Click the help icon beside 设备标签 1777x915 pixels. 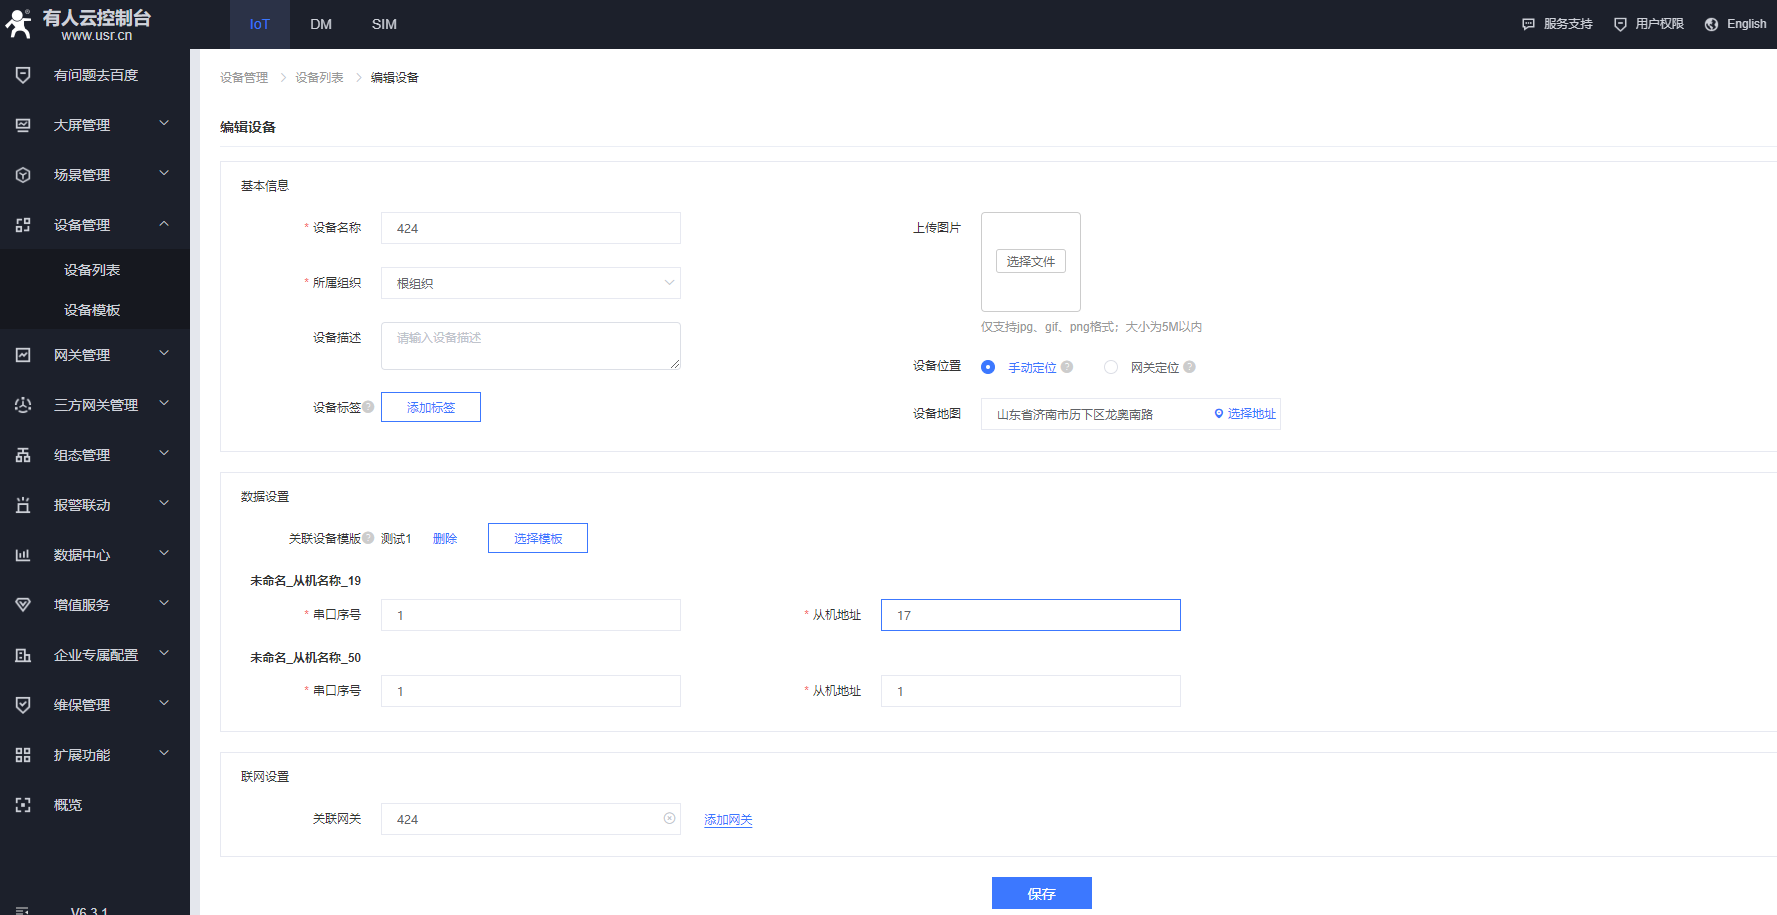(368, 407)
